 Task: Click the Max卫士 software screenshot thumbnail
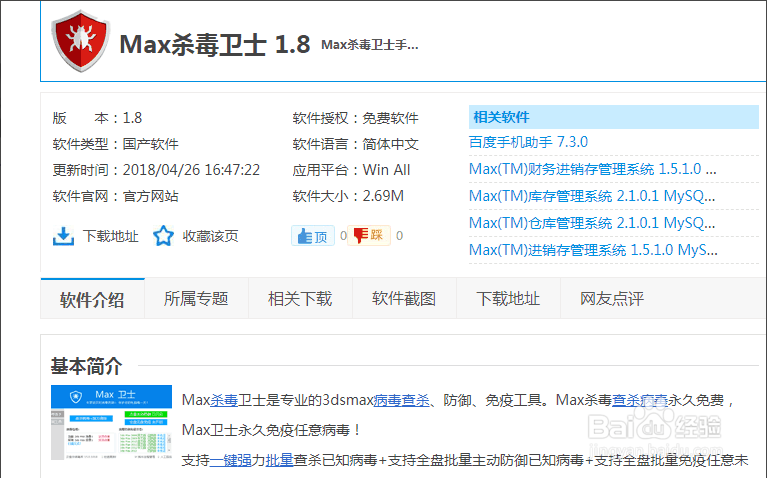tap(112, 423)
